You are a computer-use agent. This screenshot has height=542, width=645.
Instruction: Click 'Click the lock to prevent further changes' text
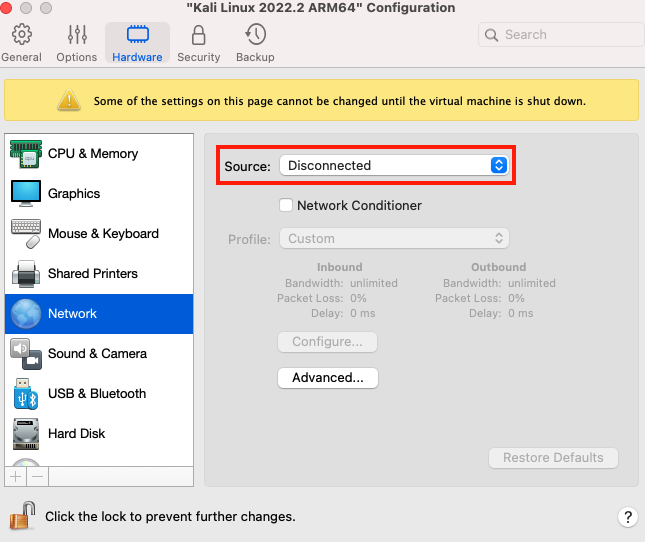coord(170,517)
